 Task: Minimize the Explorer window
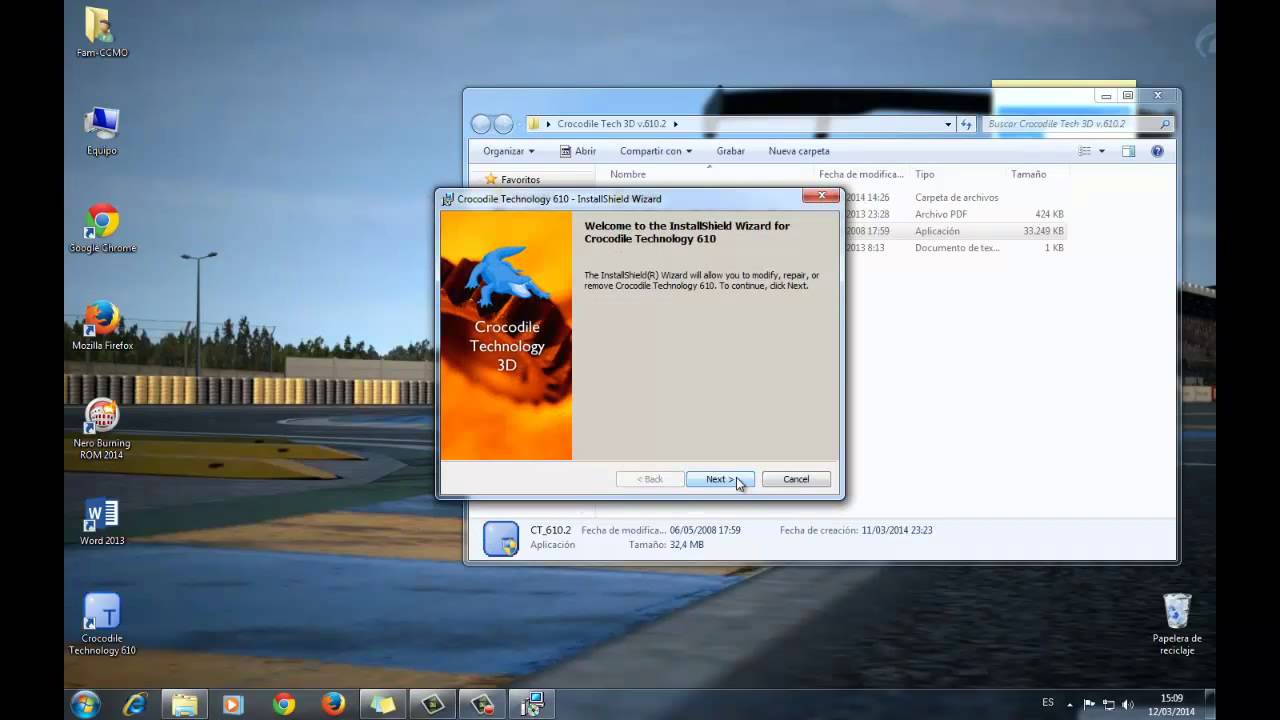pyautogui.click(x=1106, y=96)
